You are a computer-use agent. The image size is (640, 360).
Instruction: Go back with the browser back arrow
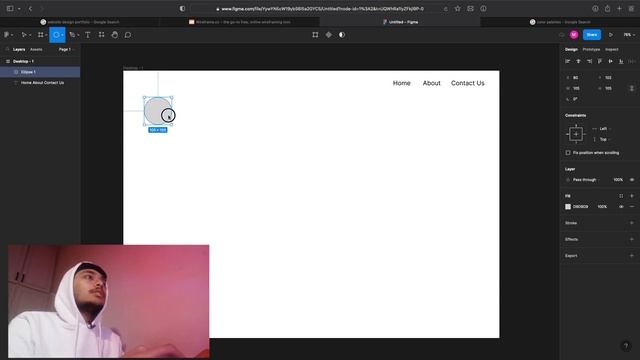[30, 9]
